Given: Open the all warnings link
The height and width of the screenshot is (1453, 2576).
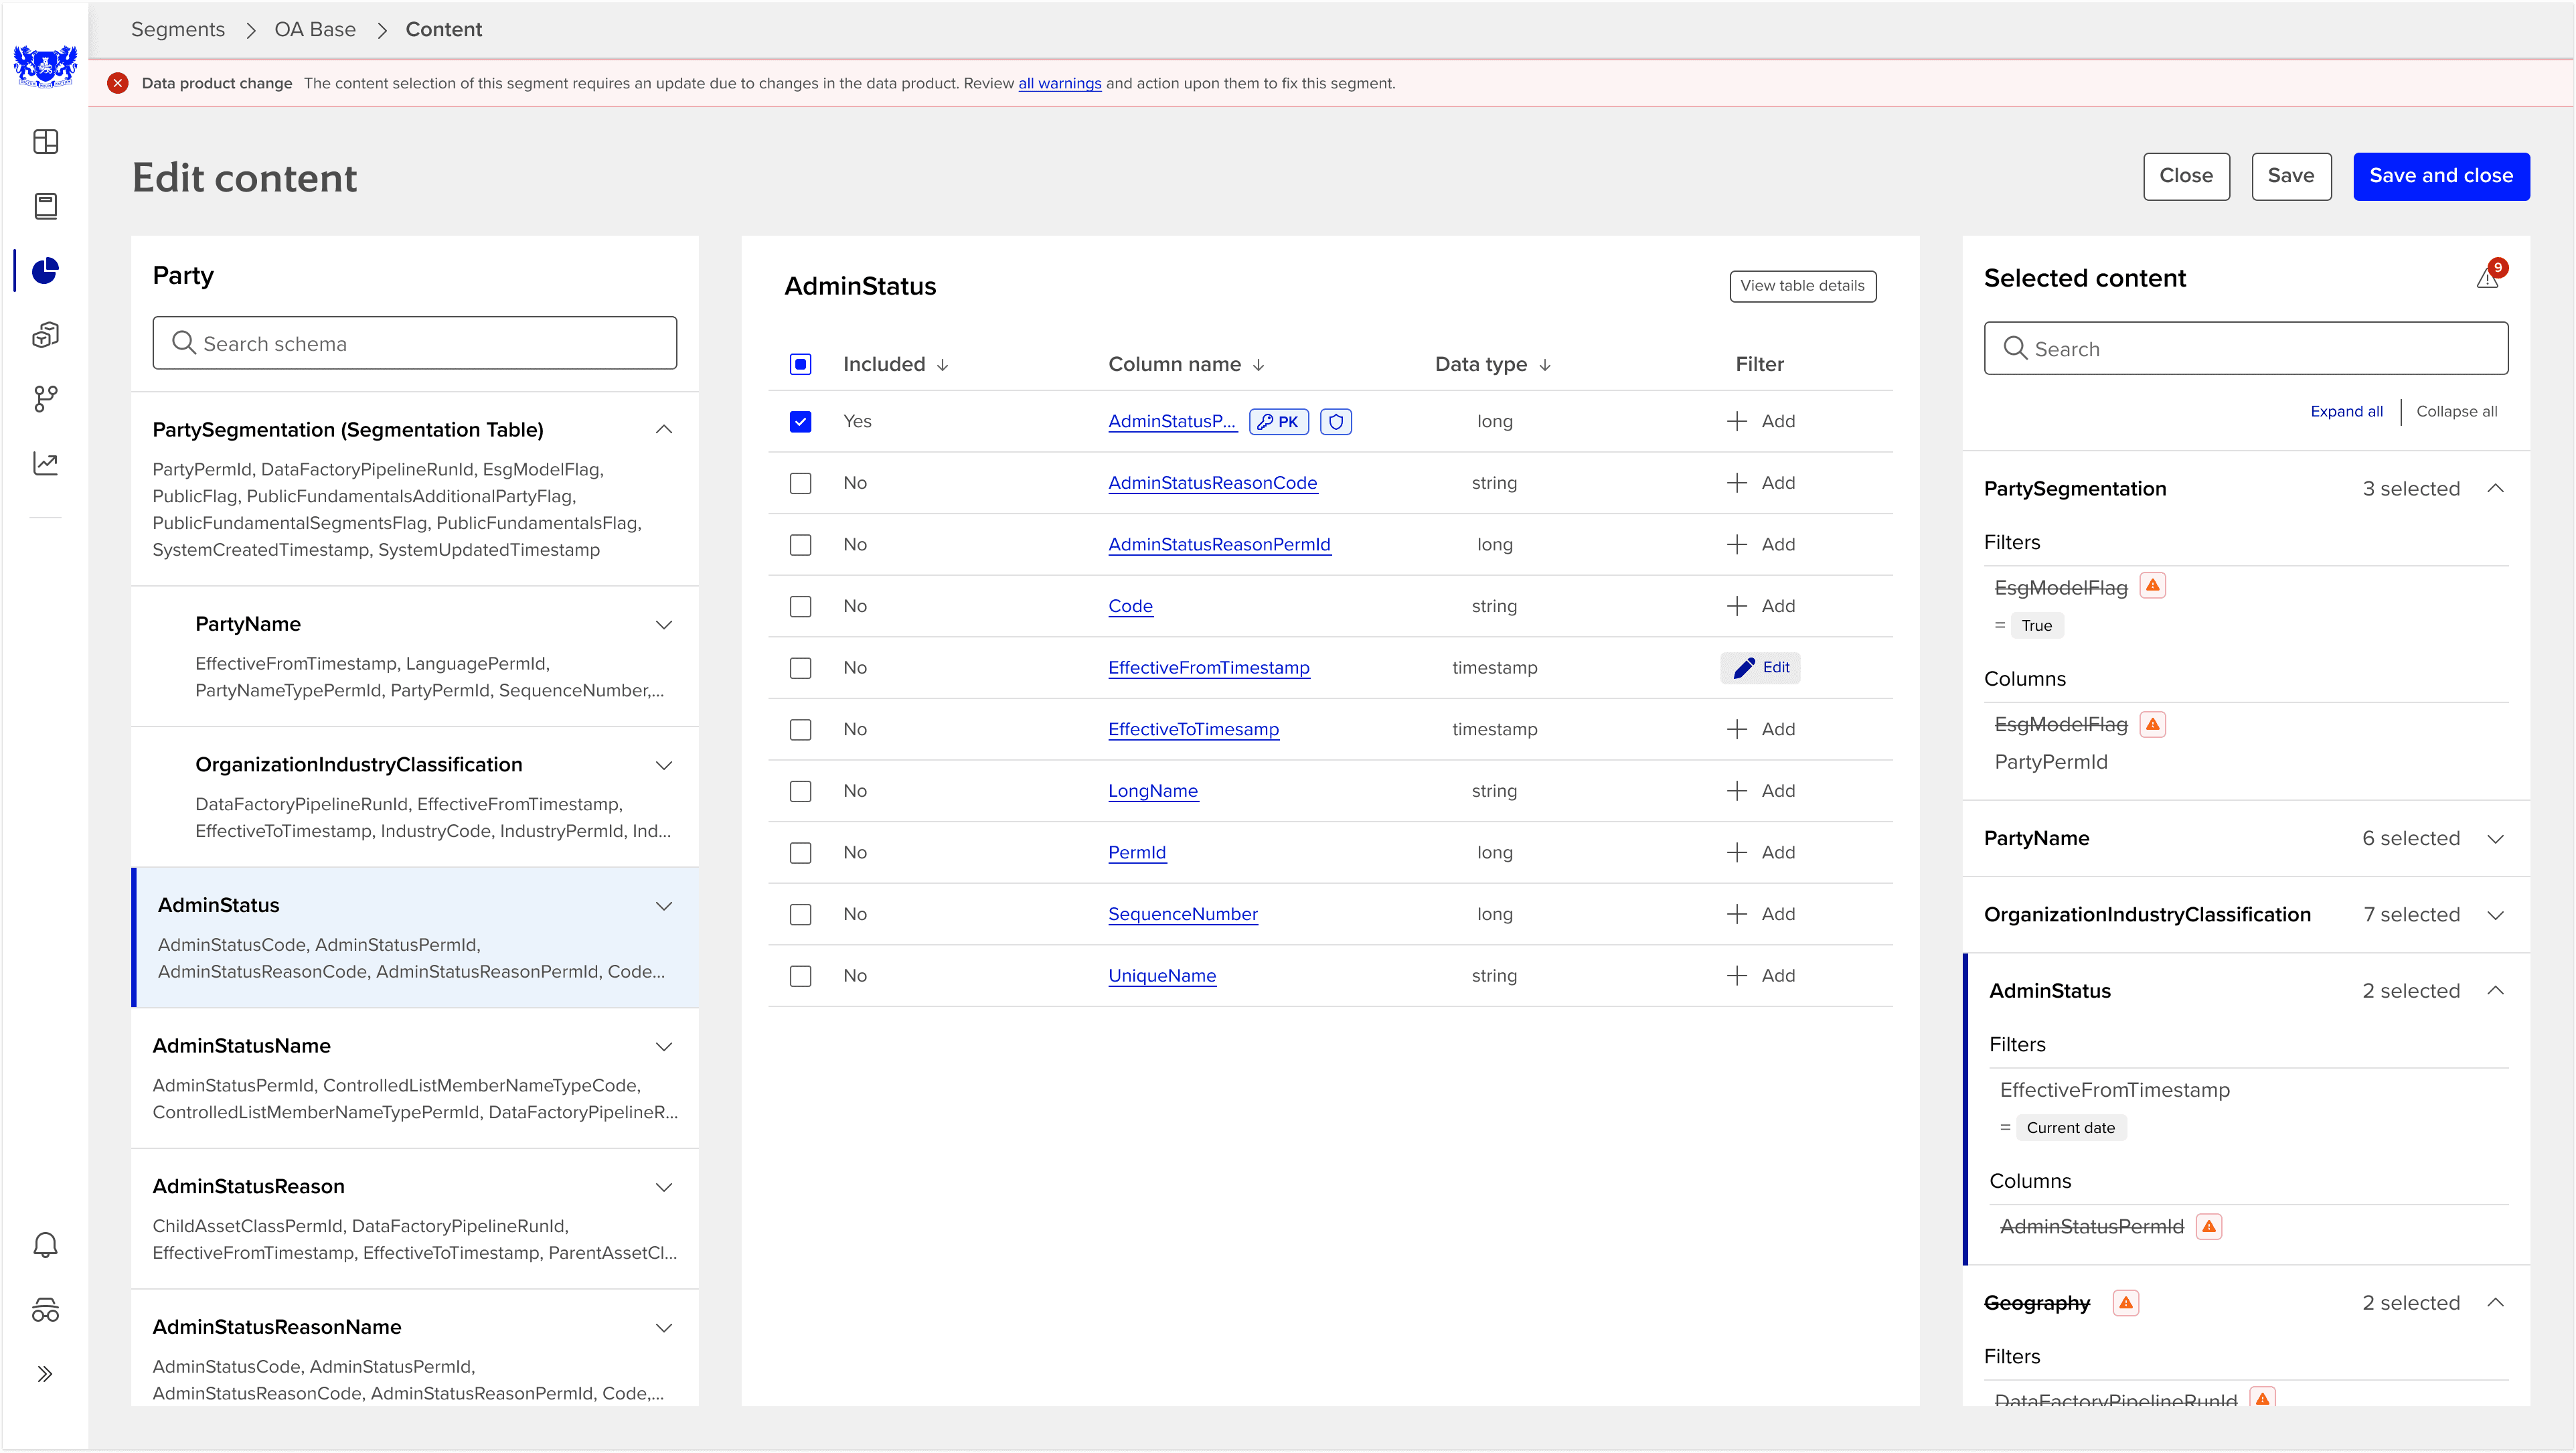Looking at the screenshot, I should tap(1059, 84).
